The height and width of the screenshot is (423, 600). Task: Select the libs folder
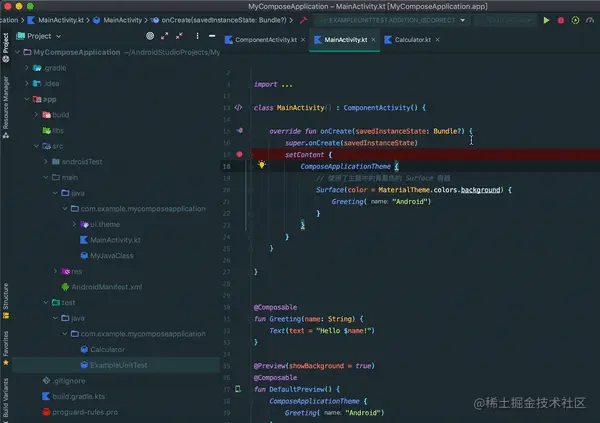coord(53,131)
